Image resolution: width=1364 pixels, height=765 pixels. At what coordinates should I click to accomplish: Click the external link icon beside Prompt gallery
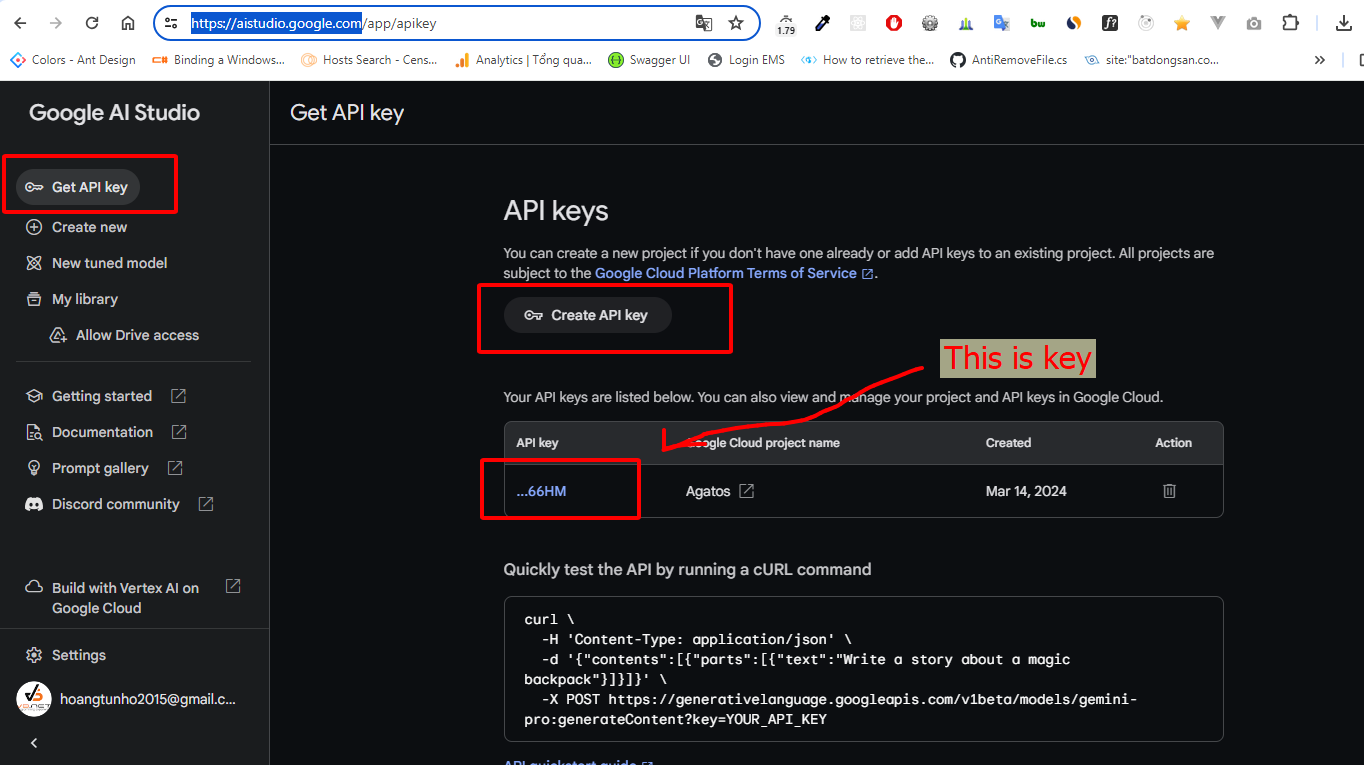pyautogui.click(x=175, y=468)
